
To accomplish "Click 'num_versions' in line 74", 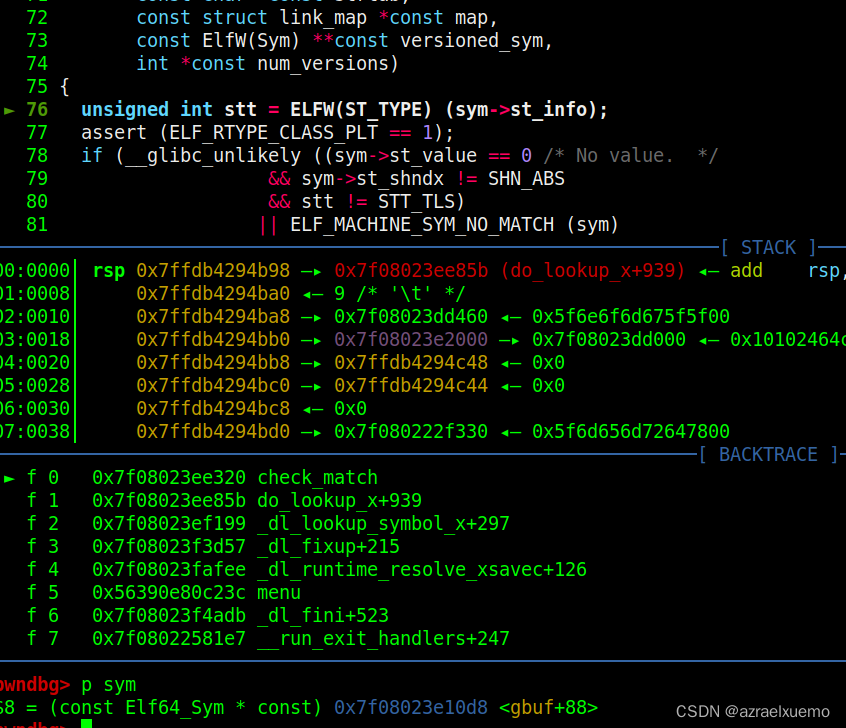I will click(x=323, y=64).
